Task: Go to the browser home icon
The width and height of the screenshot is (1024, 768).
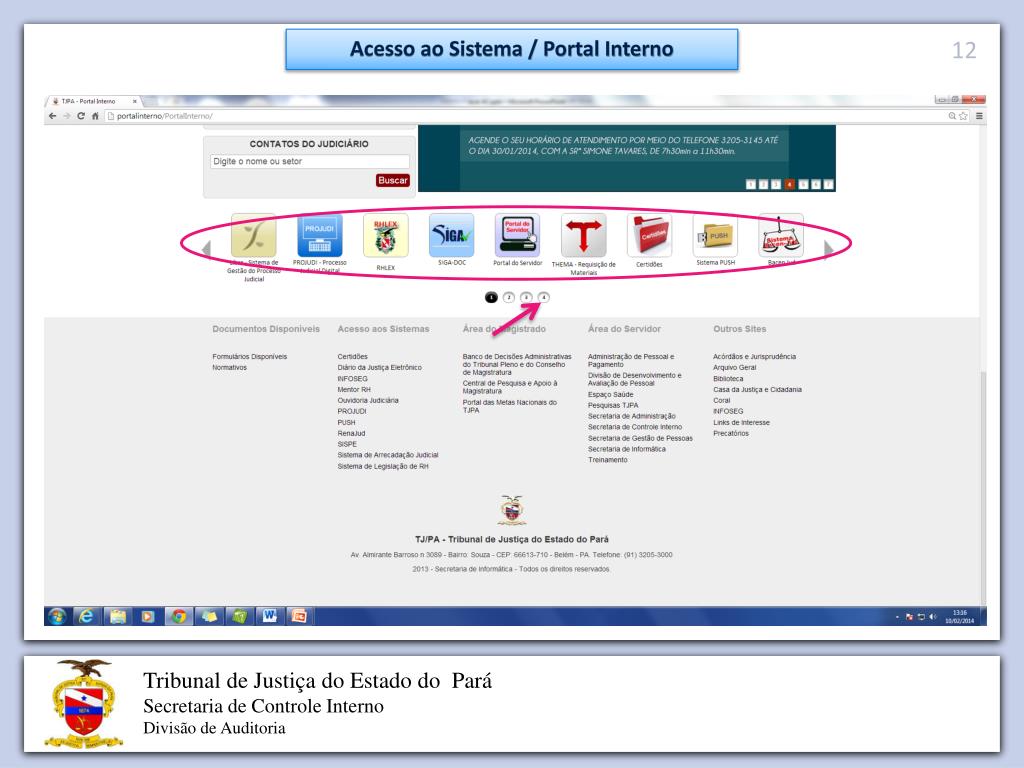Action: [x=95, y=116]
